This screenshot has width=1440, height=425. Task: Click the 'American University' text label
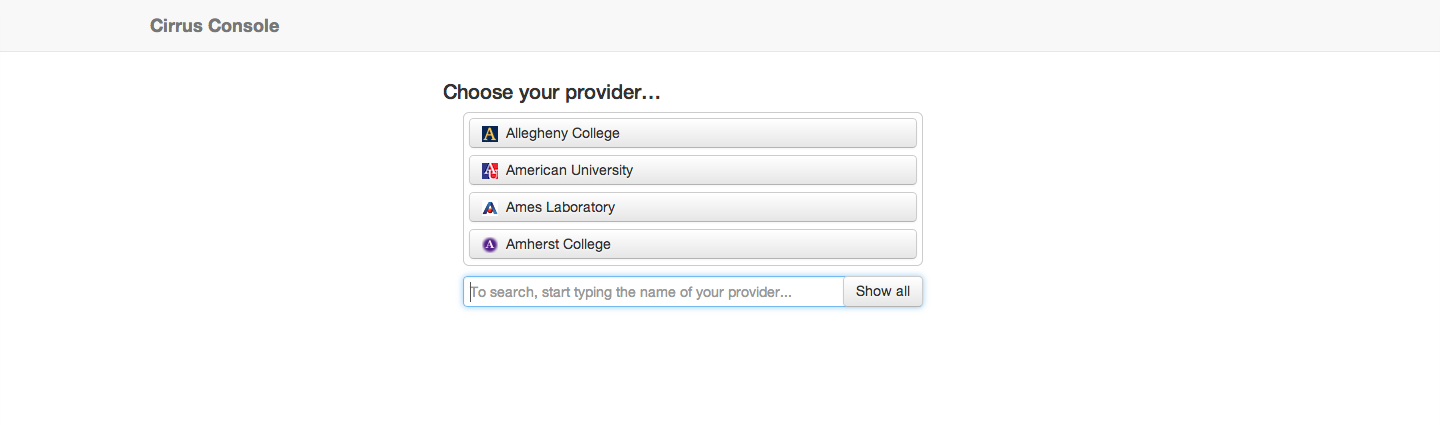pos(569,170)
